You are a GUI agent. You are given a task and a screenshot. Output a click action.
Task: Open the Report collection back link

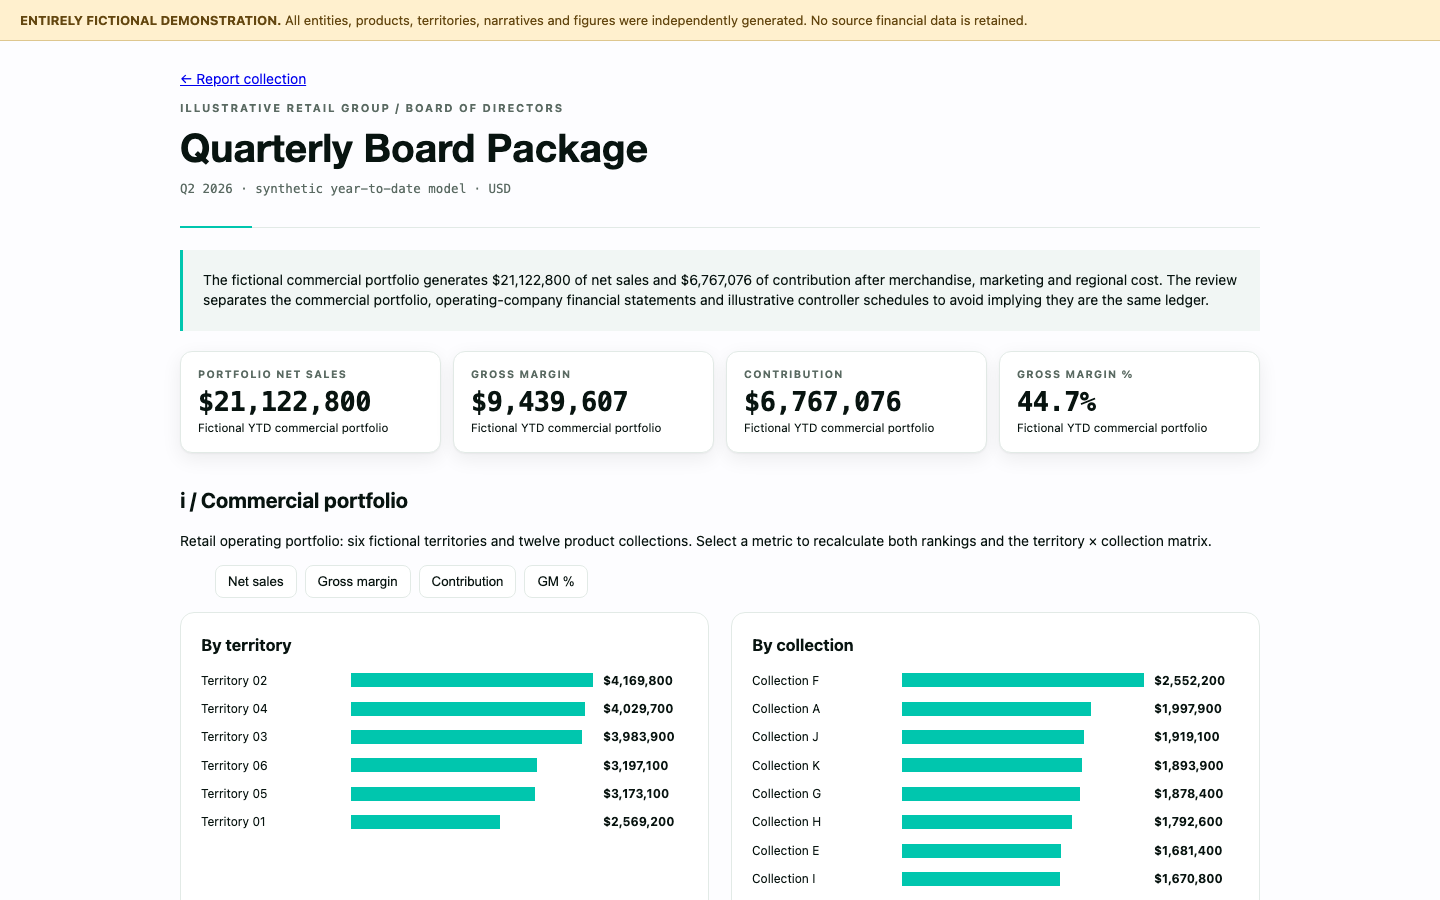point(243,79)
